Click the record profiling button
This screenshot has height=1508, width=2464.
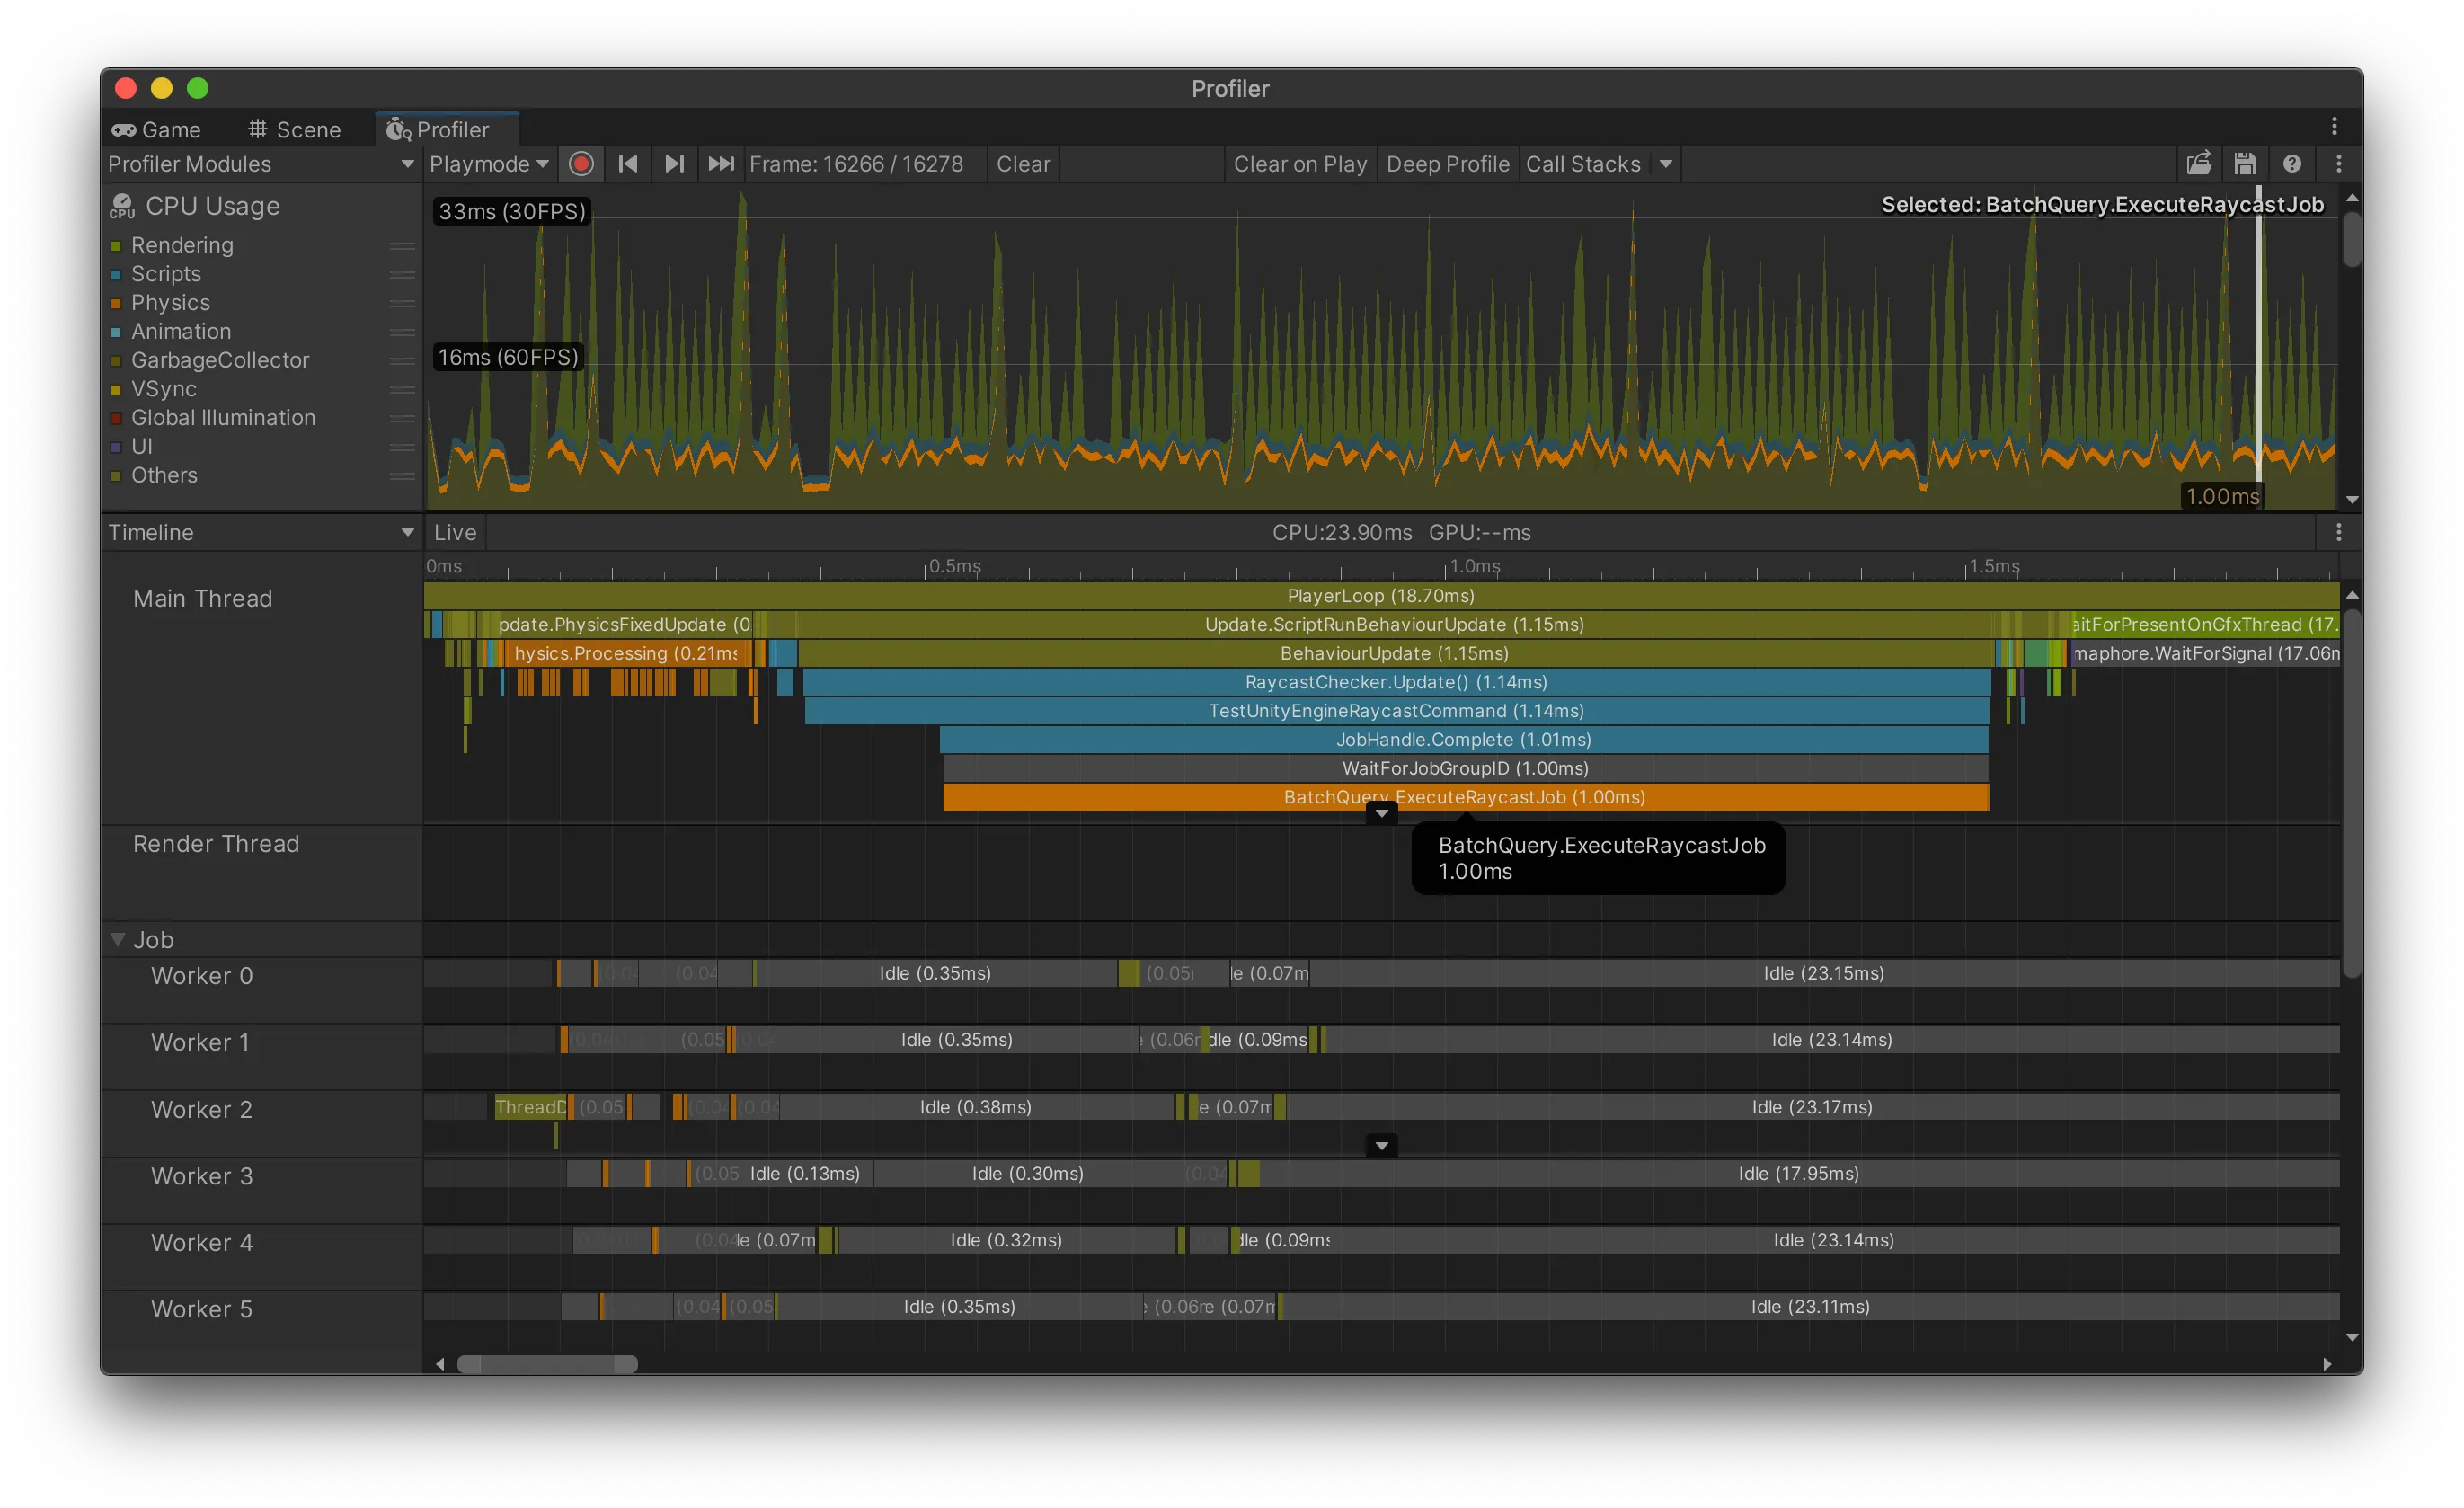581,164
